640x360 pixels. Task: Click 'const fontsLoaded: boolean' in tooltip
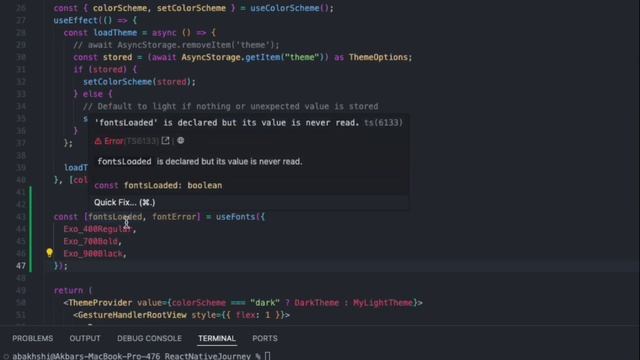158,185
